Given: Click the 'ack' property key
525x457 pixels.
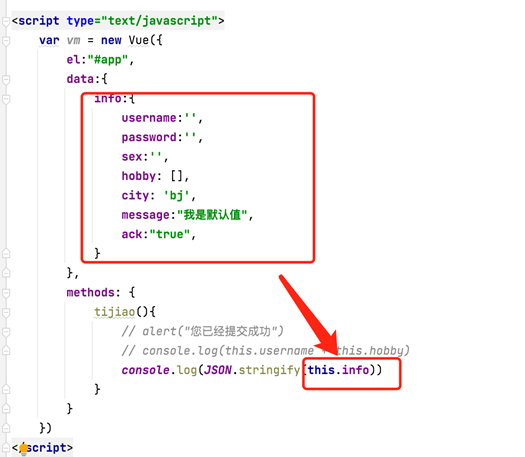Looking at the screenshot, I should tap(132, 234).
